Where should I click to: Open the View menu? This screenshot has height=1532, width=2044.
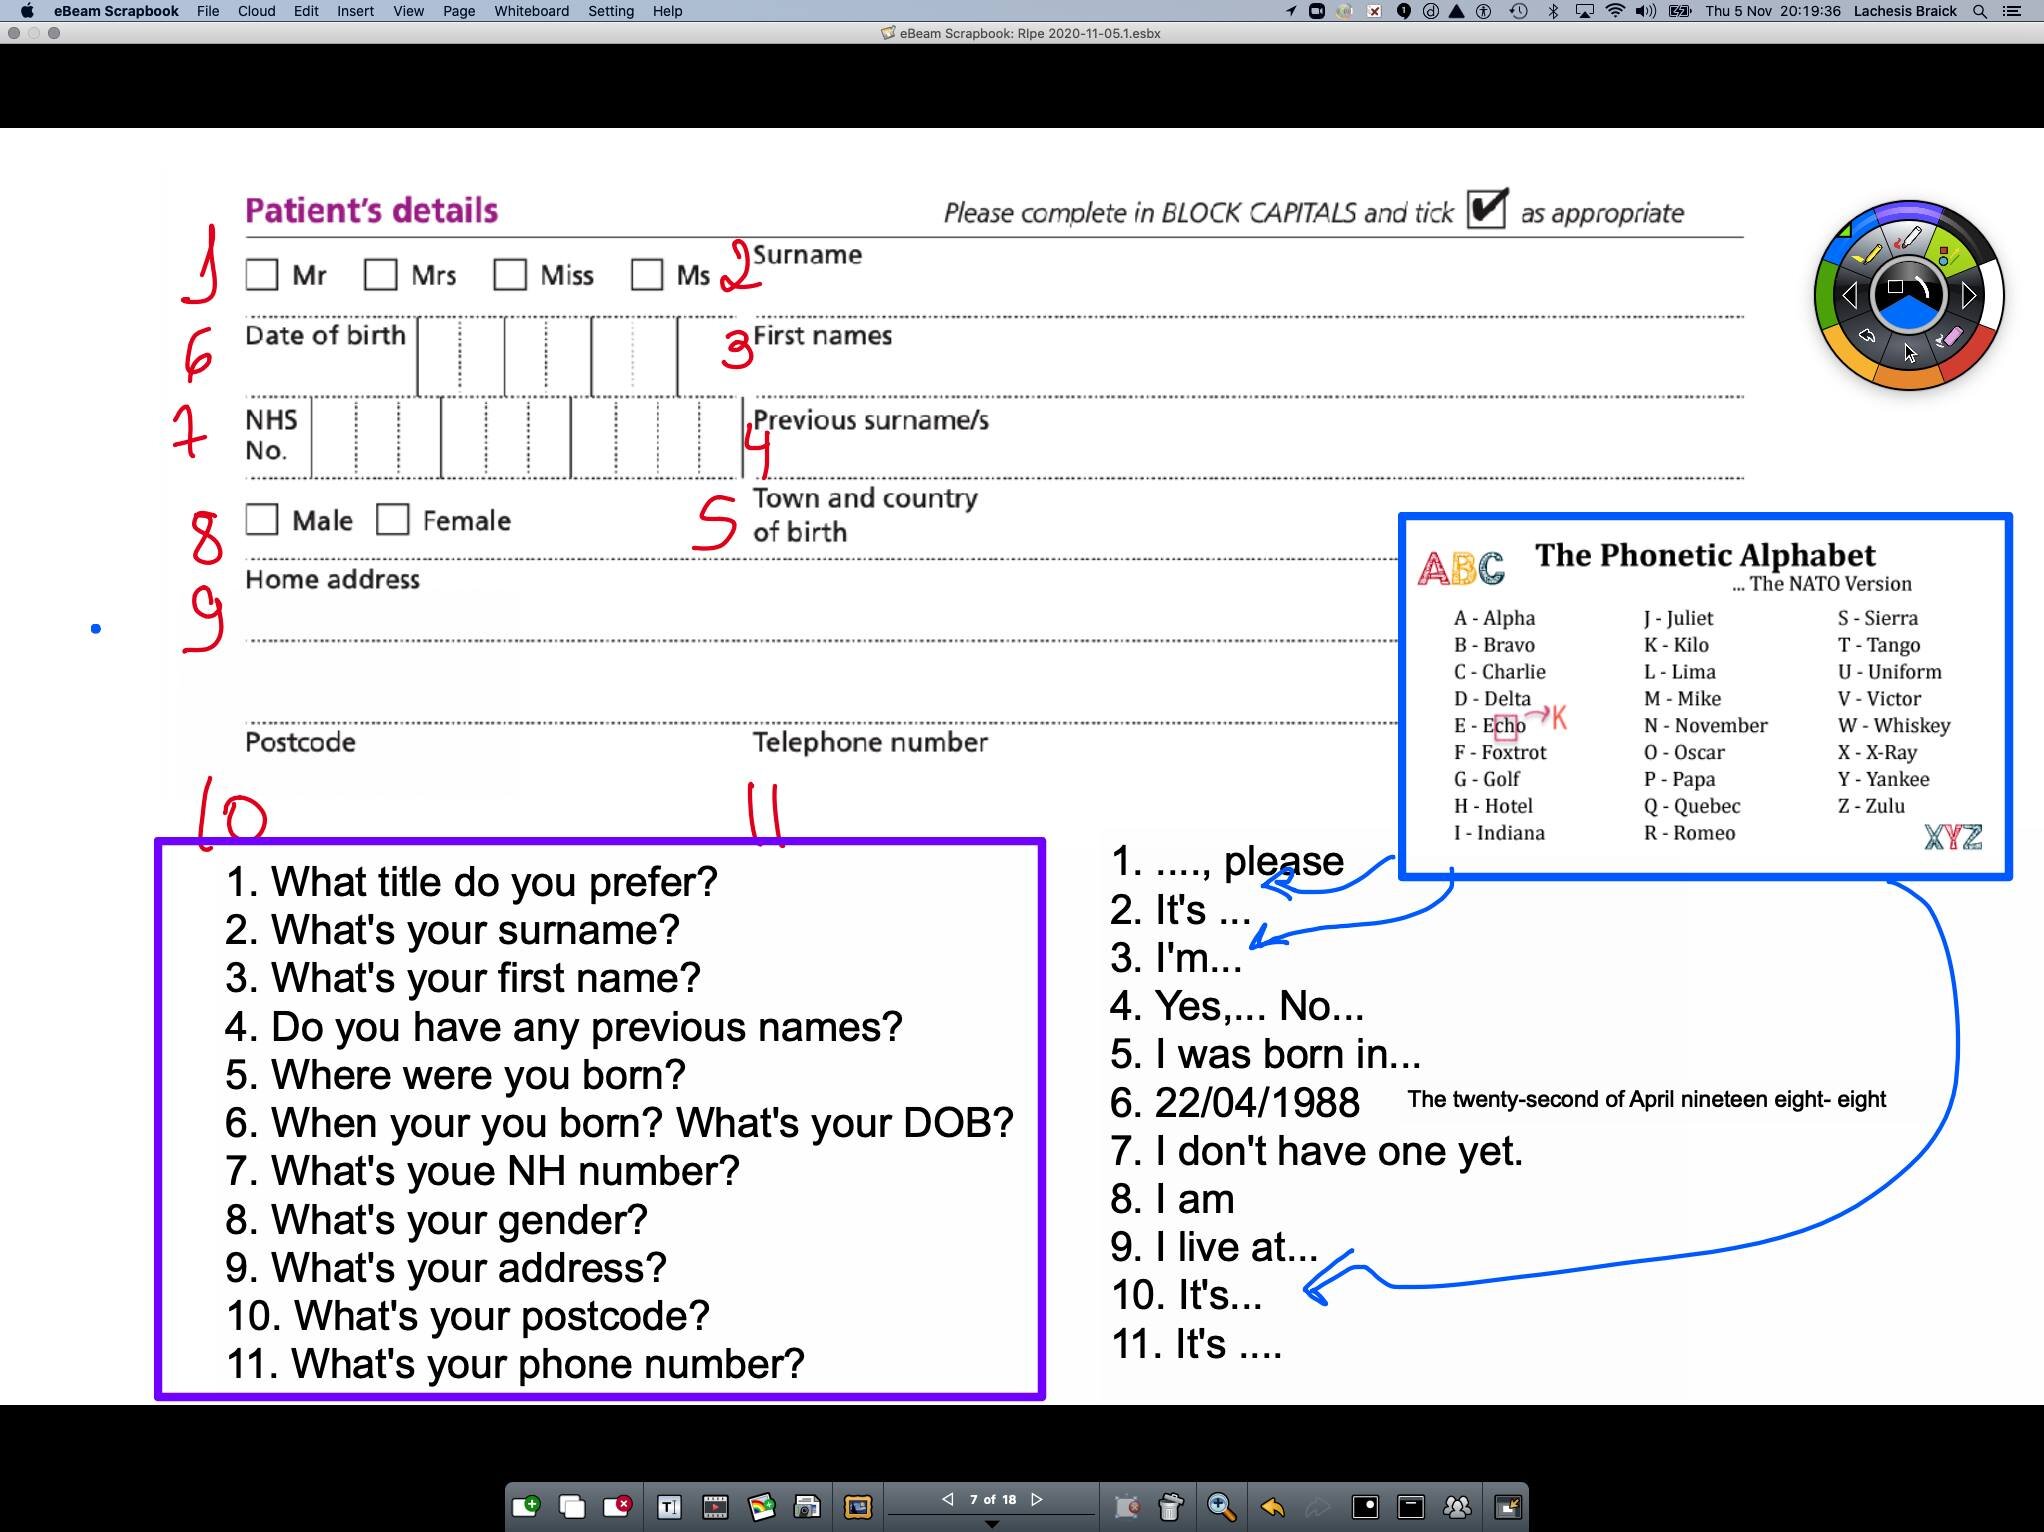tap(408, 11)
